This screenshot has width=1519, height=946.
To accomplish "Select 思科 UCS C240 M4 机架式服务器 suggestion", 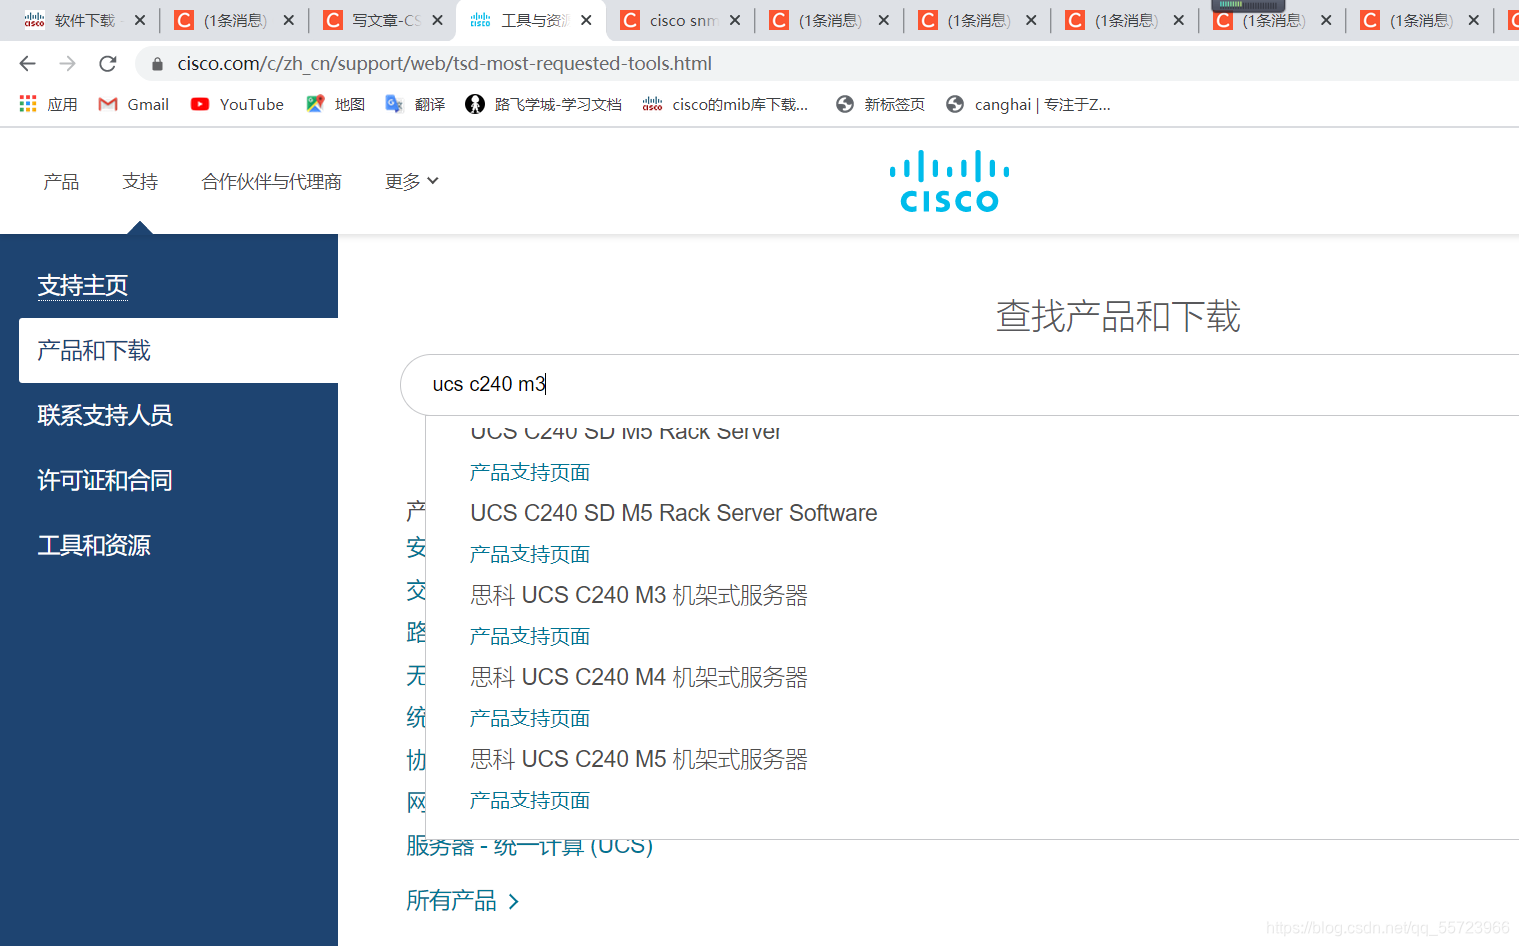I will coord(639,677).
